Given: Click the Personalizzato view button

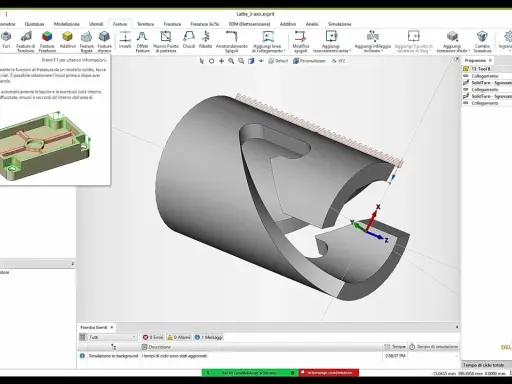Looking at the screenshot, I should (x=309, y=61).
